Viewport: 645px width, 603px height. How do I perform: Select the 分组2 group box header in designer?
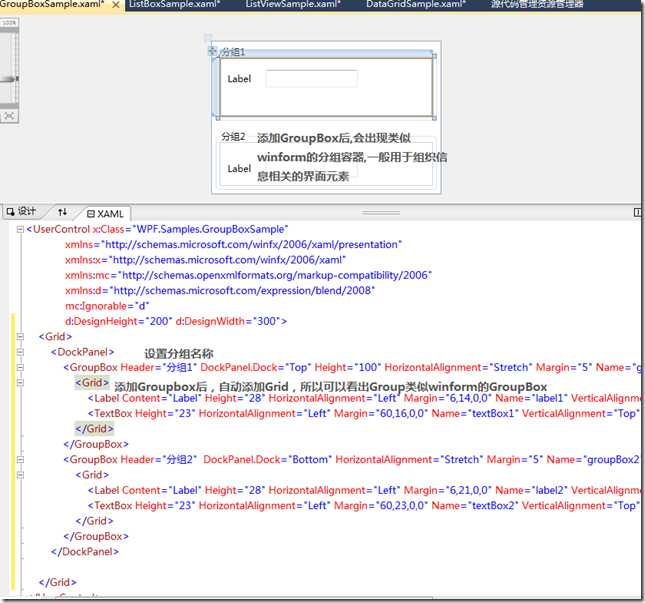233,137
